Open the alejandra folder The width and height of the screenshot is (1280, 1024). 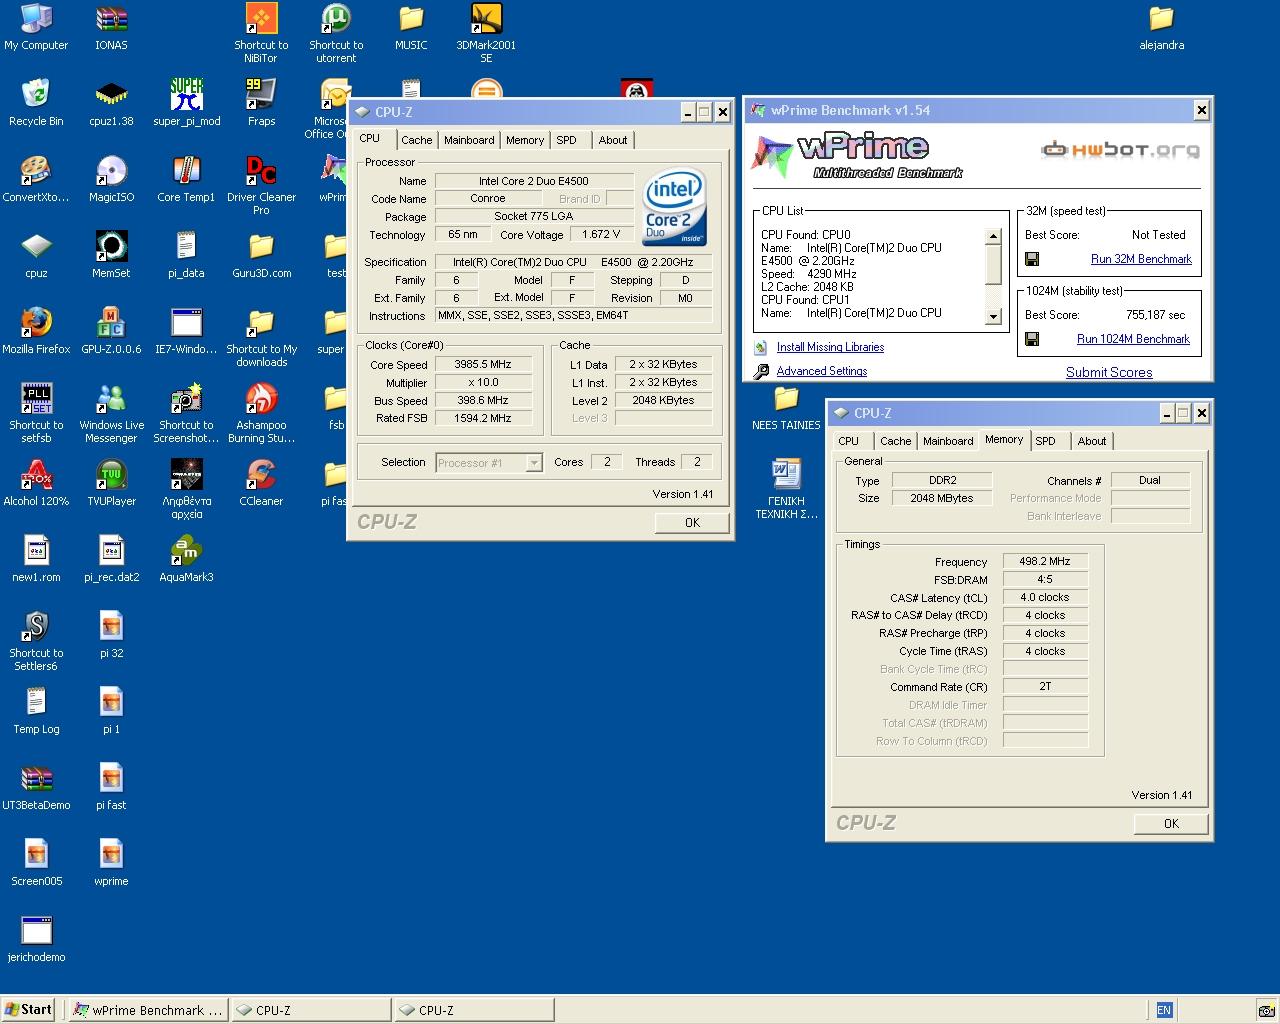pyautogui.click(x=1161, y=27)
